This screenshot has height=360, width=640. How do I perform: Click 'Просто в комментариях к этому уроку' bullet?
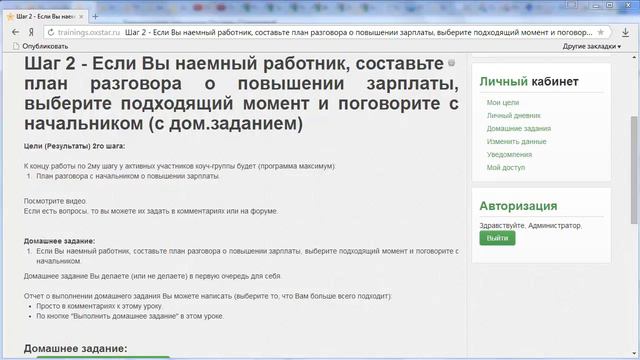(99, 306)
